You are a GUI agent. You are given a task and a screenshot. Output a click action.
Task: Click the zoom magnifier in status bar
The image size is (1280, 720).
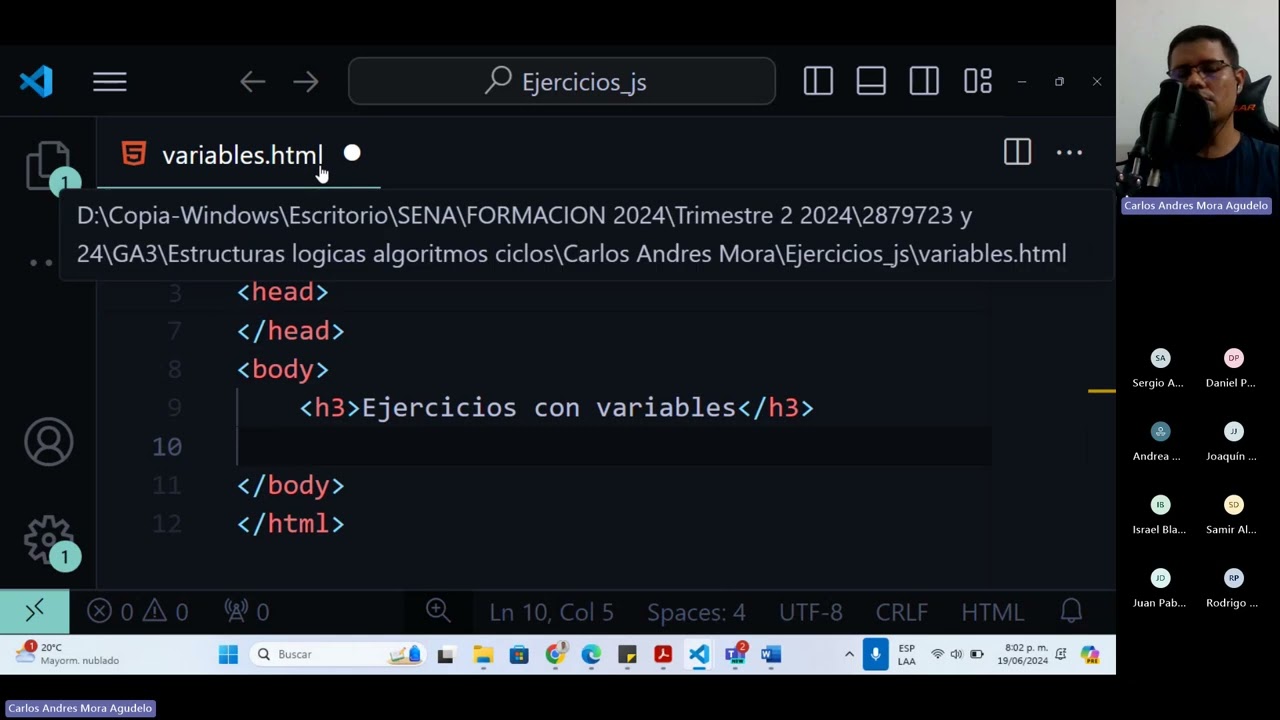pyautogui.click(x=437, y=610)
